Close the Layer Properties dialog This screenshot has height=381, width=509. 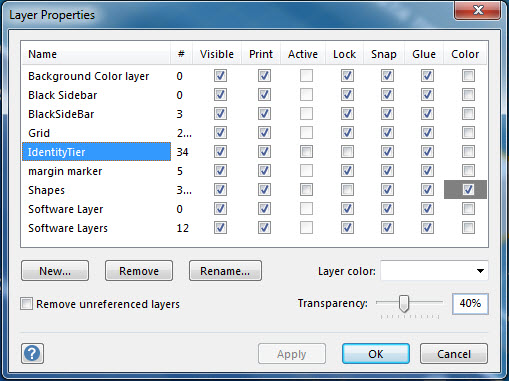(477, 10)
